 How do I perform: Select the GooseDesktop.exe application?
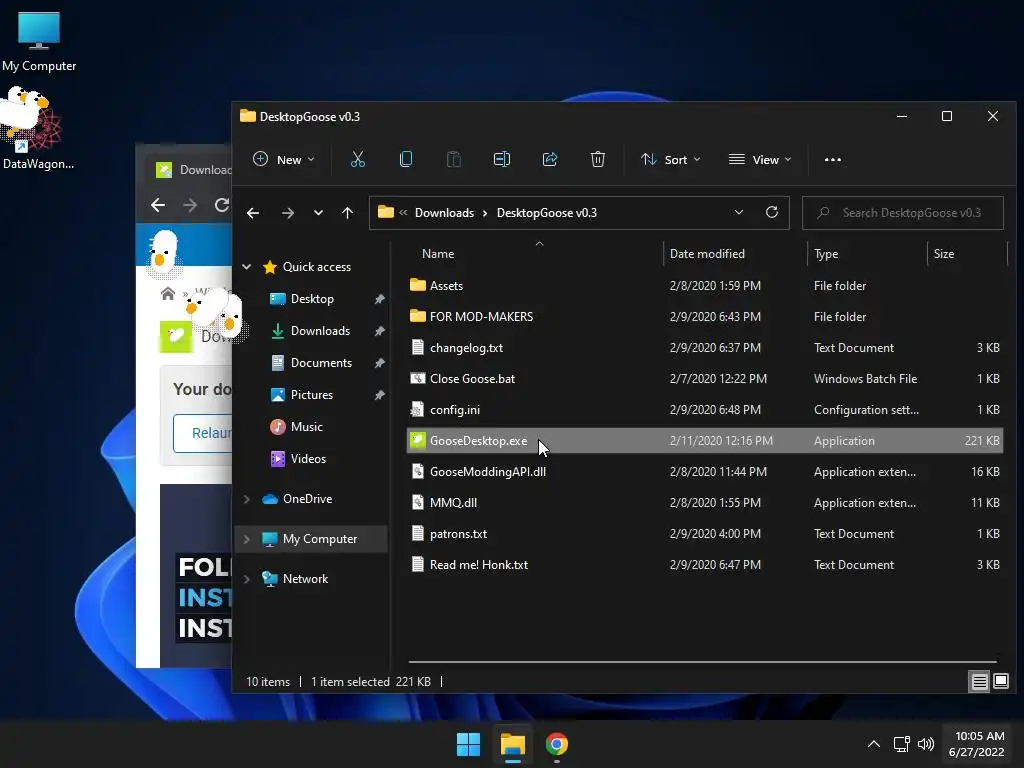(x=705, y=441)
